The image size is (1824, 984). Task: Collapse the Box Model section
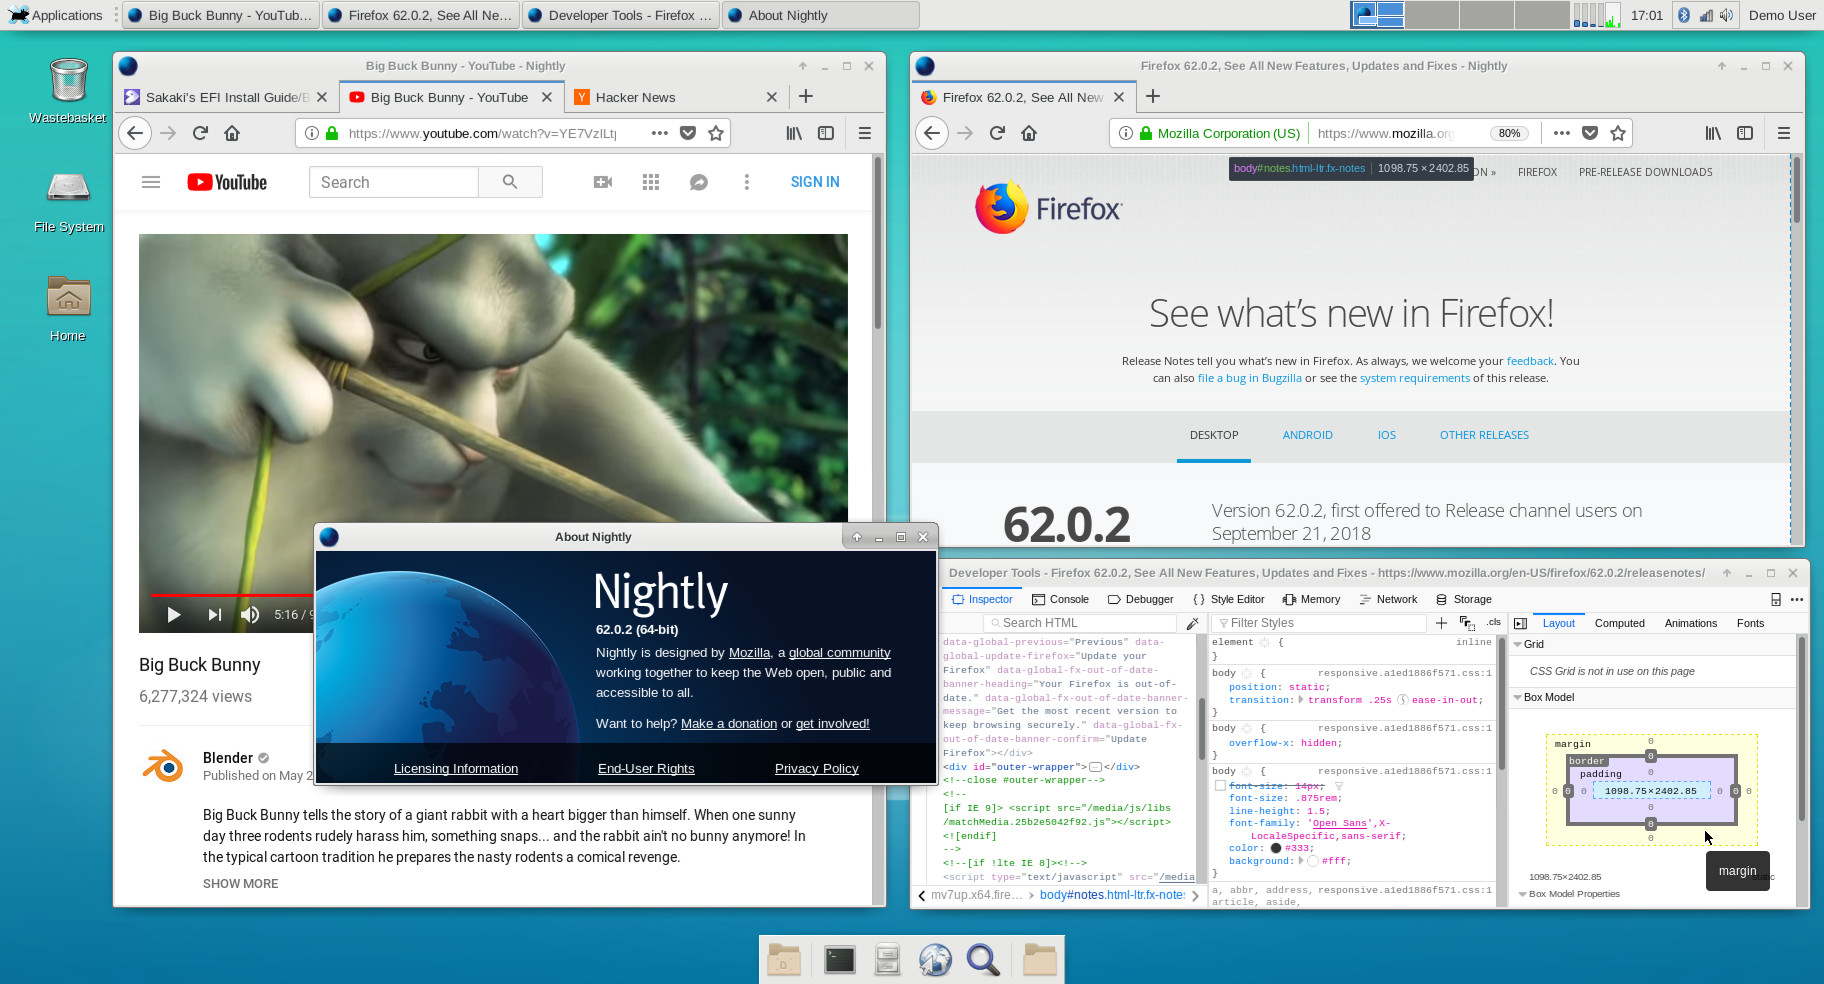pyautogui.click(x=1518, y=697)
